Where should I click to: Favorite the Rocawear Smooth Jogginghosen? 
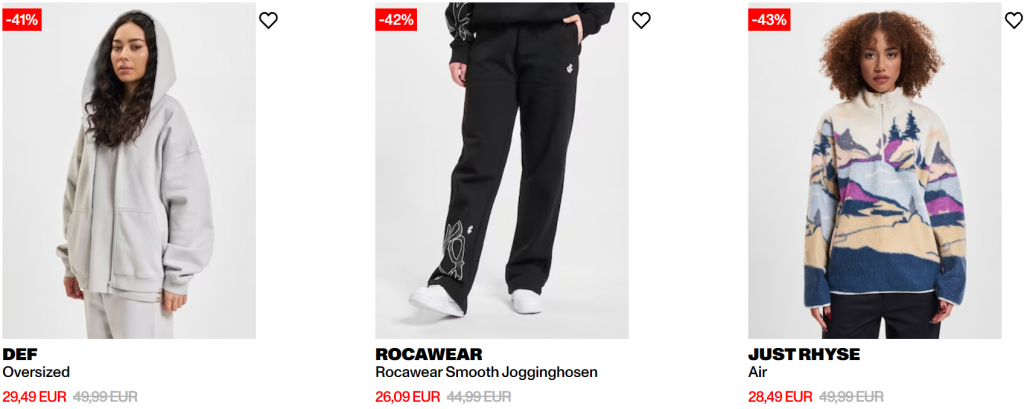[641, 20]
